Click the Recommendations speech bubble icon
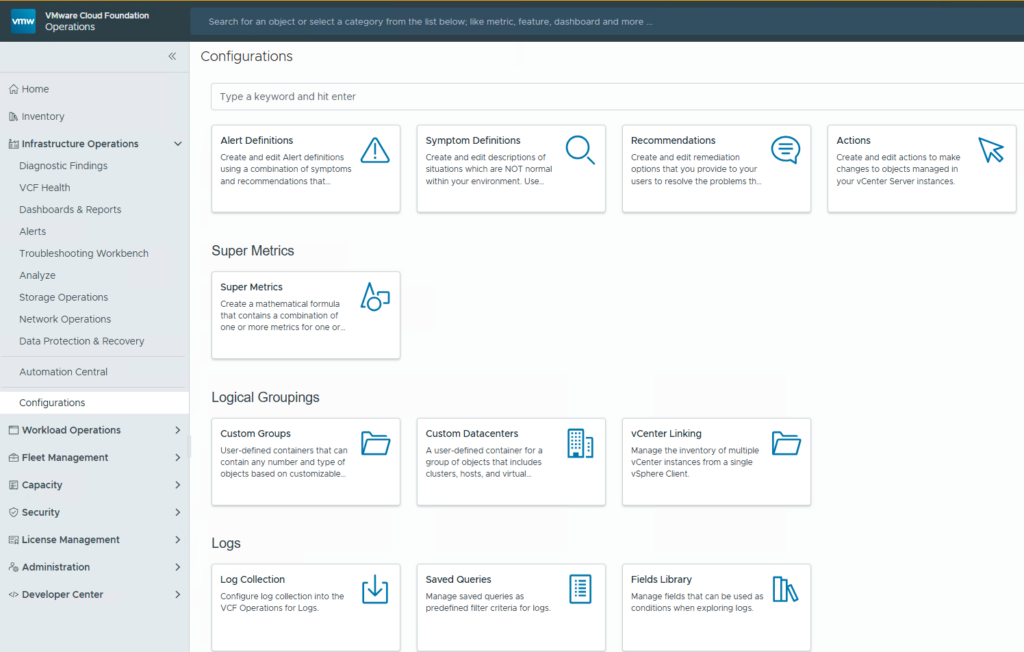The image size is (1024, 652). (x=786, y=150)
